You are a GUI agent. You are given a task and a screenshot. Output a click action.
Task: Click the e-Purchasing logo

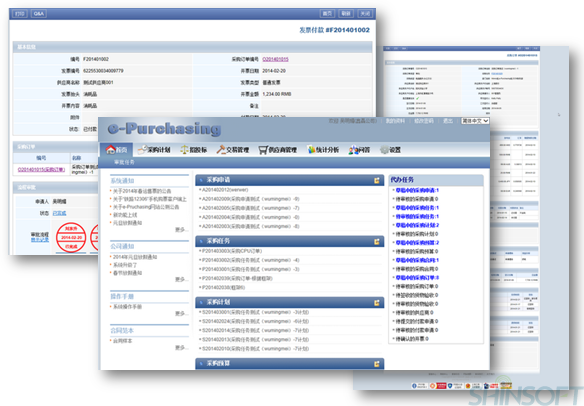click(x=164, y=129)
